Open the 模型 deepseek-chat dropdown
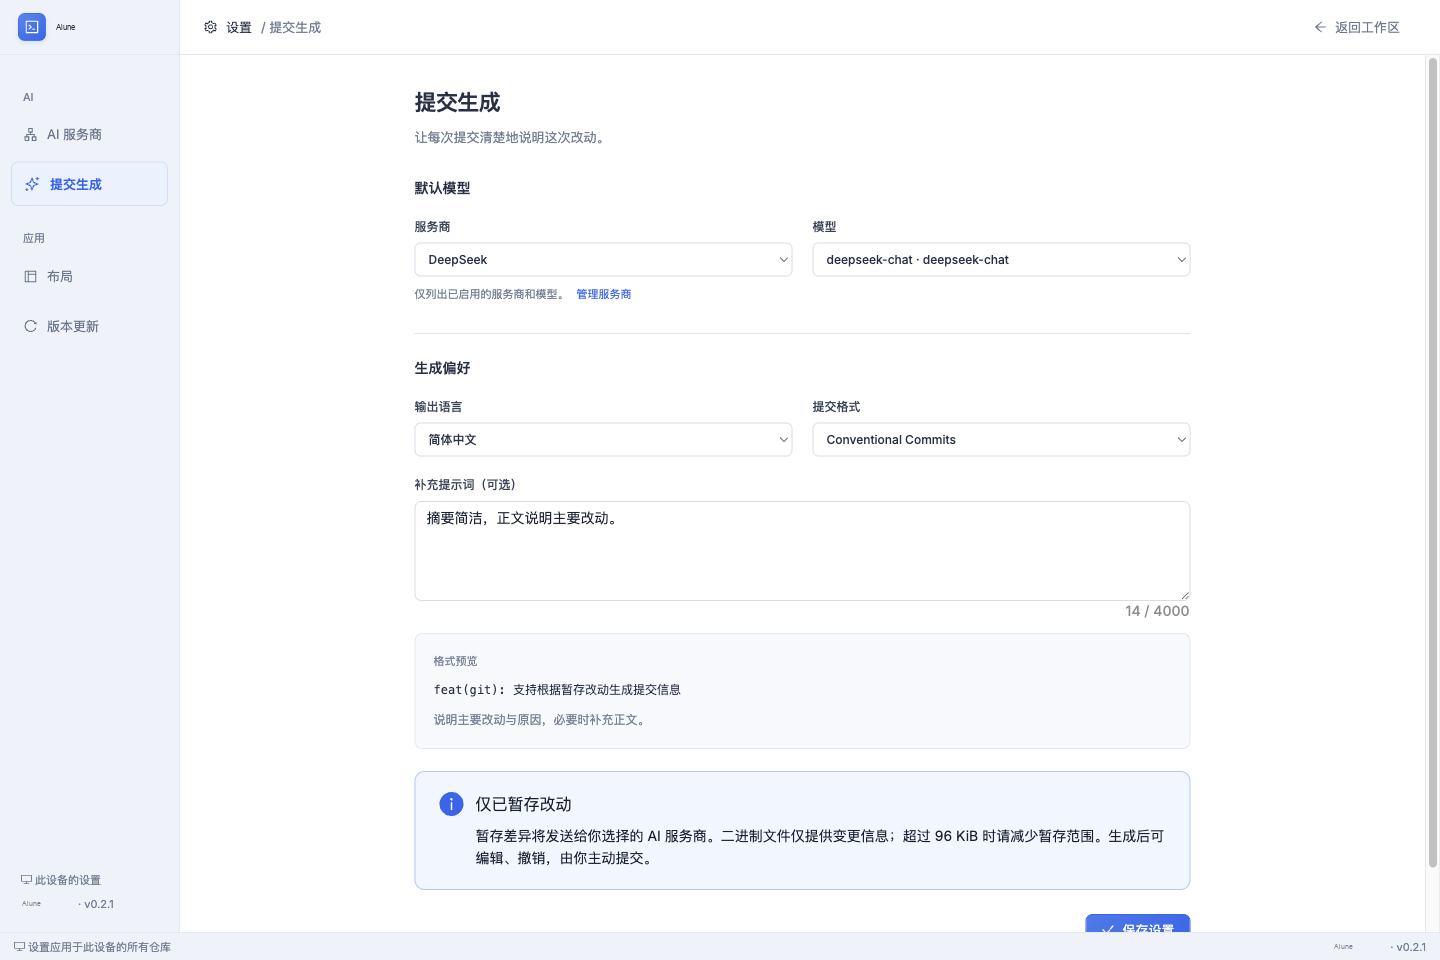 (1001, 259)
